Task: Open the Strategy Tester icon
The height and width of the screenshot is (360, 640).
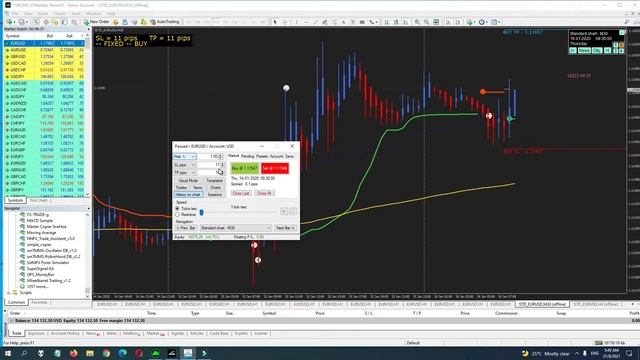Action: tap(74, 22)
